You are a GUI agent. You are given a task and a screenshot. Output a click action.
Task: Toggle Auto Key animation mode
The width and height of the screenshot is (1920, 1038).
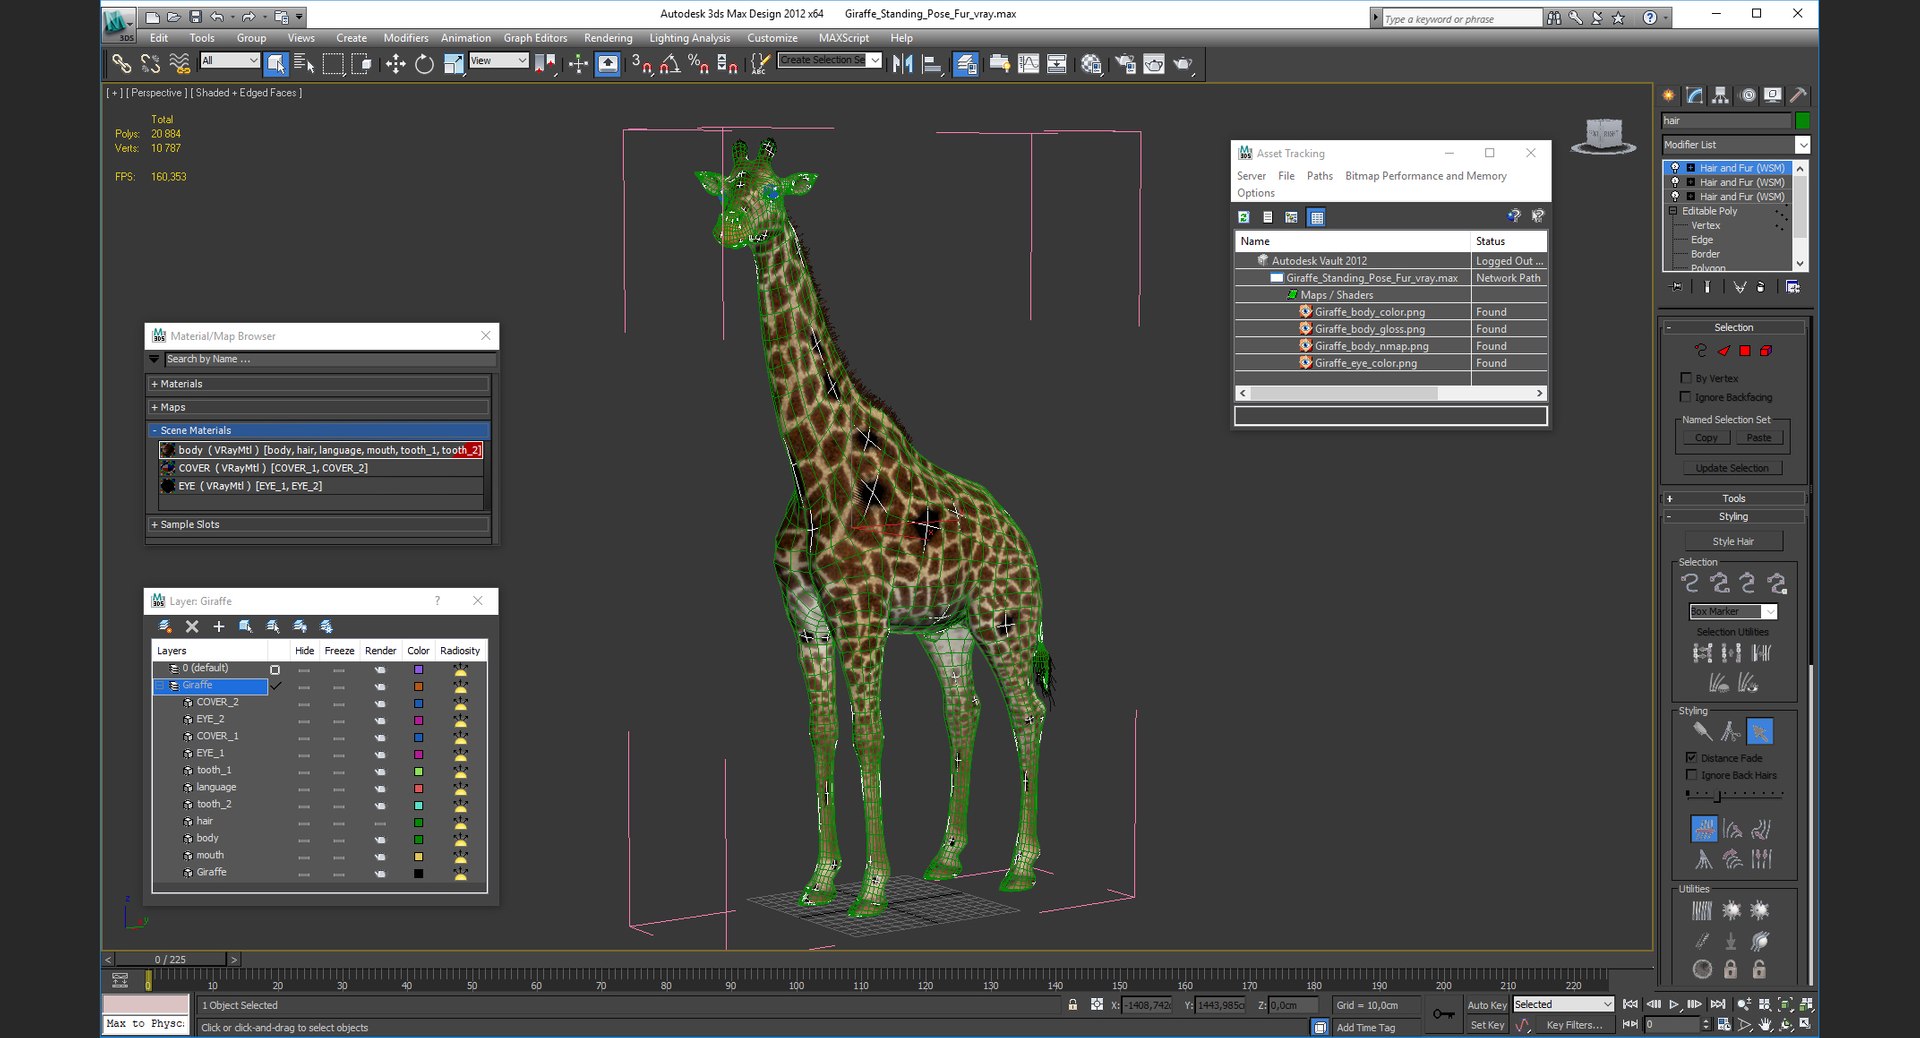pos(1486,1005)
